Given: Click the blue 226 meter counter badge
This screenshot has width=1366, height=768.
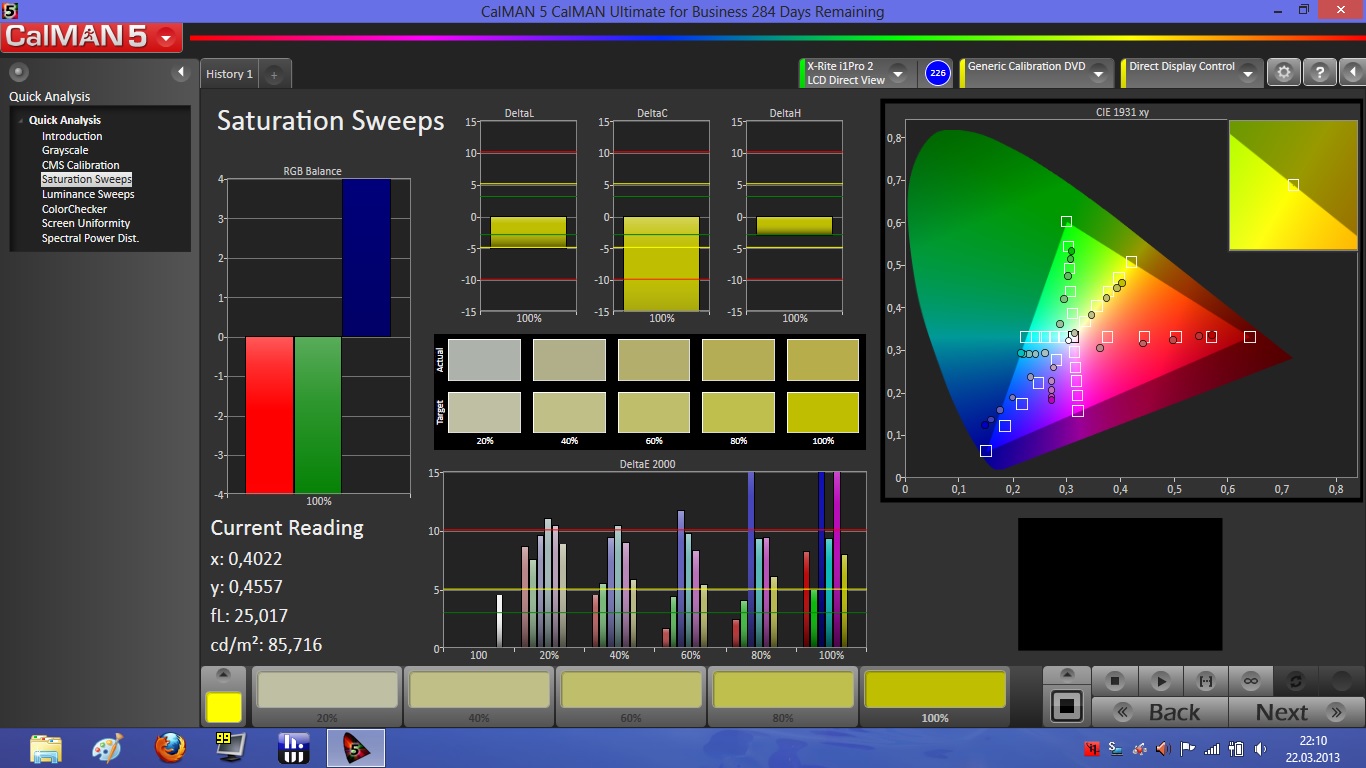Looking at the screenshot, I should point(937,73).
